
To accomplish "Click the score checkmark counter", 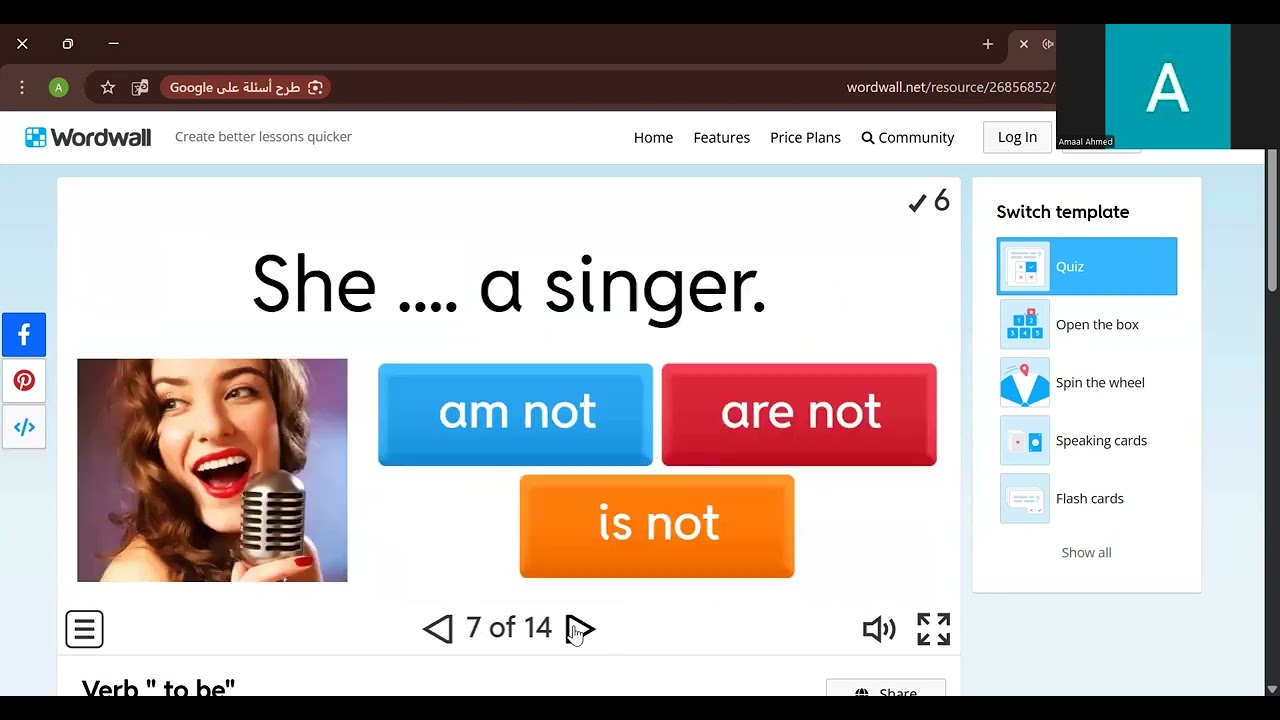I will (929, 202).
